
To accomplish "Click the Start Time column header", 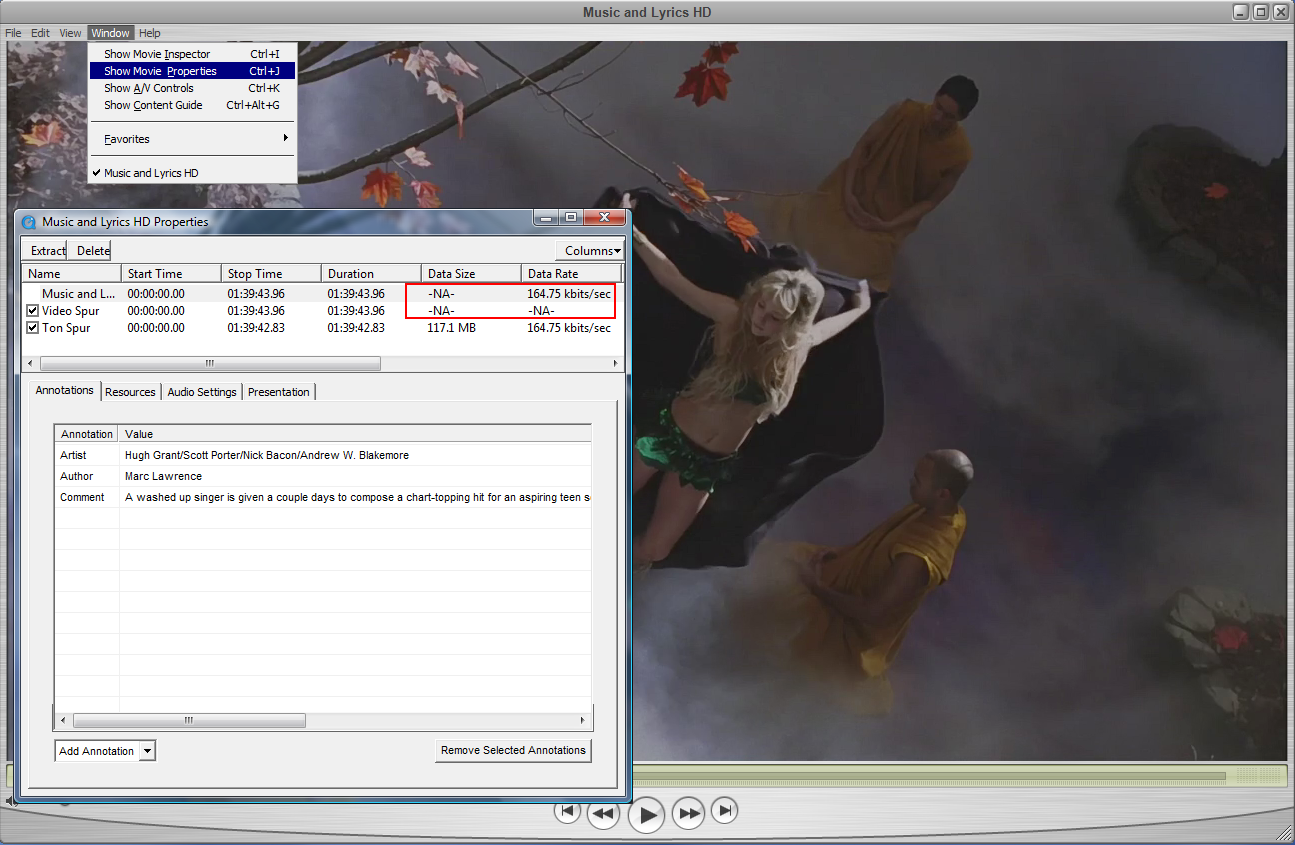I will [x=171, y=274].
